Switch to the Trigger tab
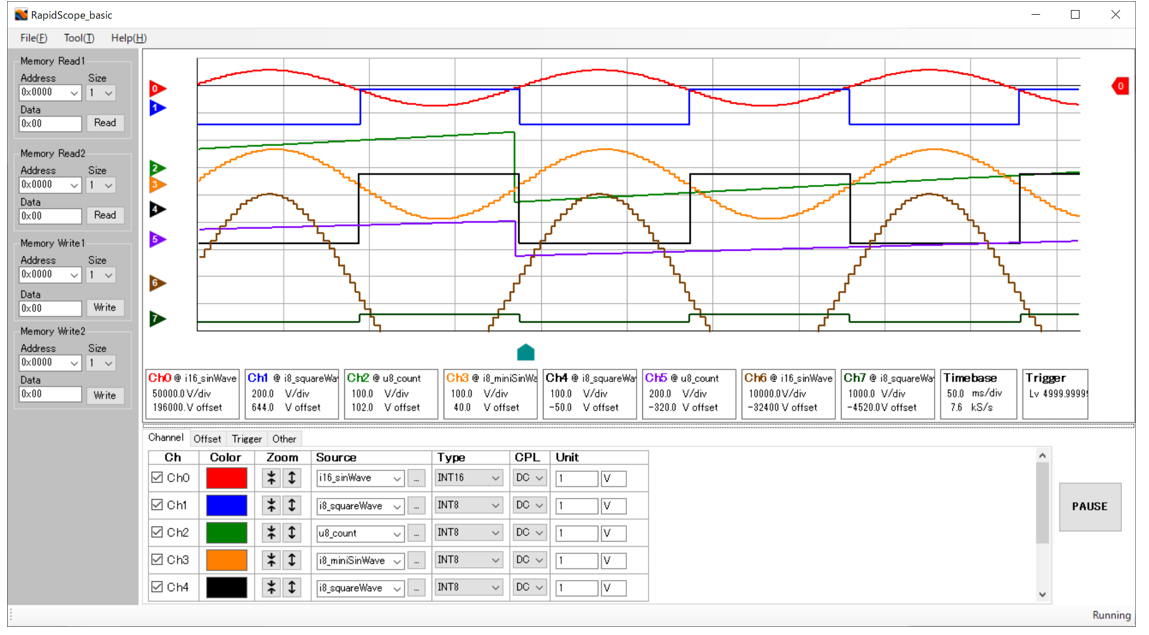 247,439
